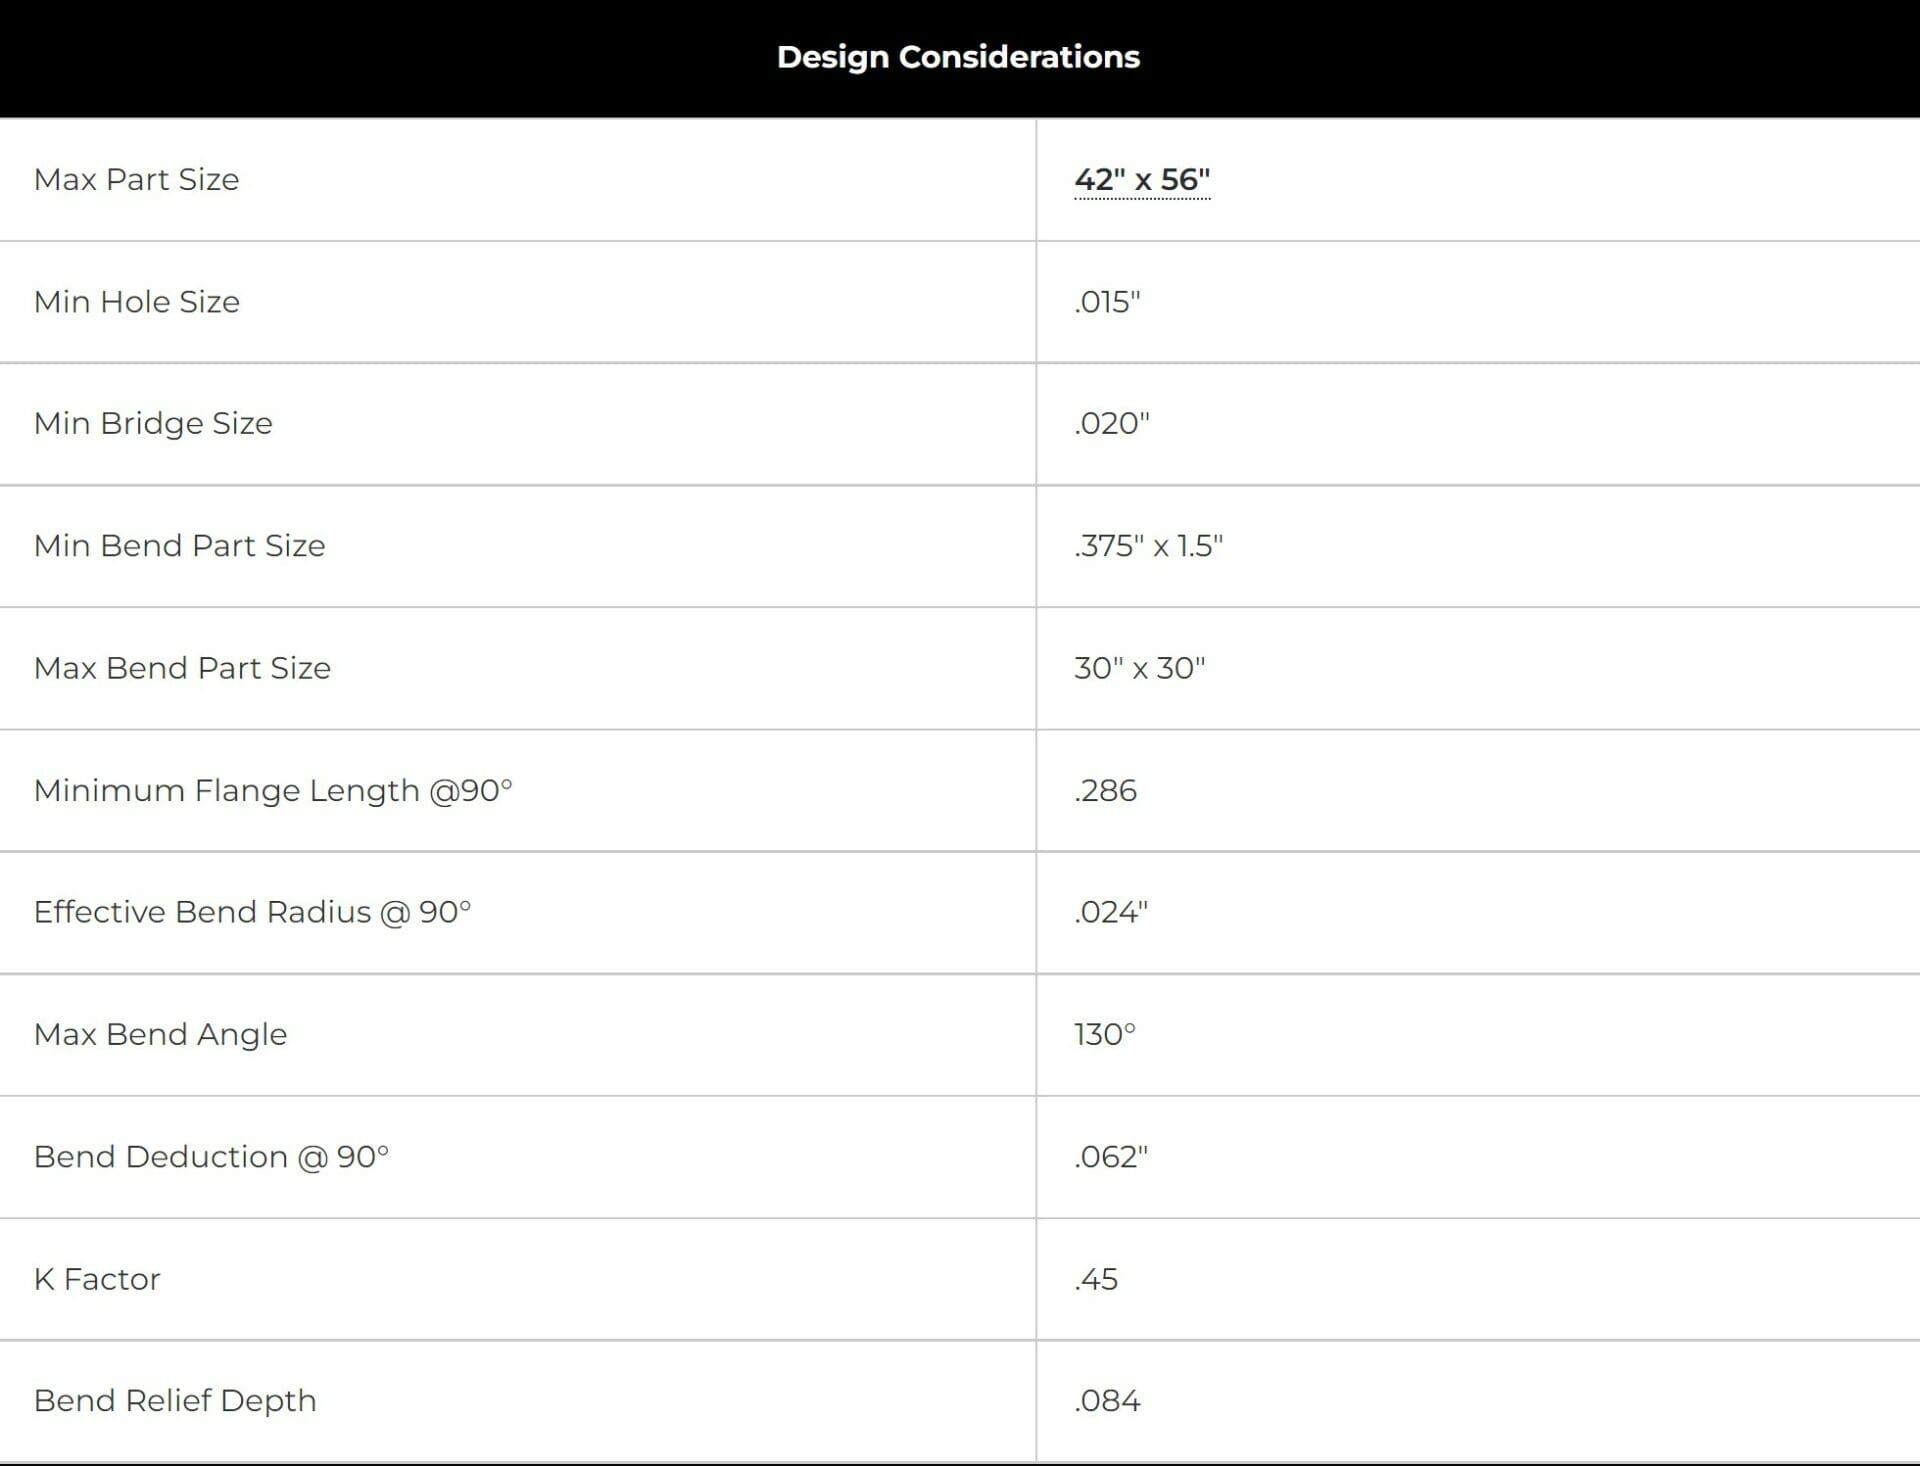Viewport: 1920px width, 1466px height.
Task: Select the 30" x 30" value
Action: pos(1140,668)
